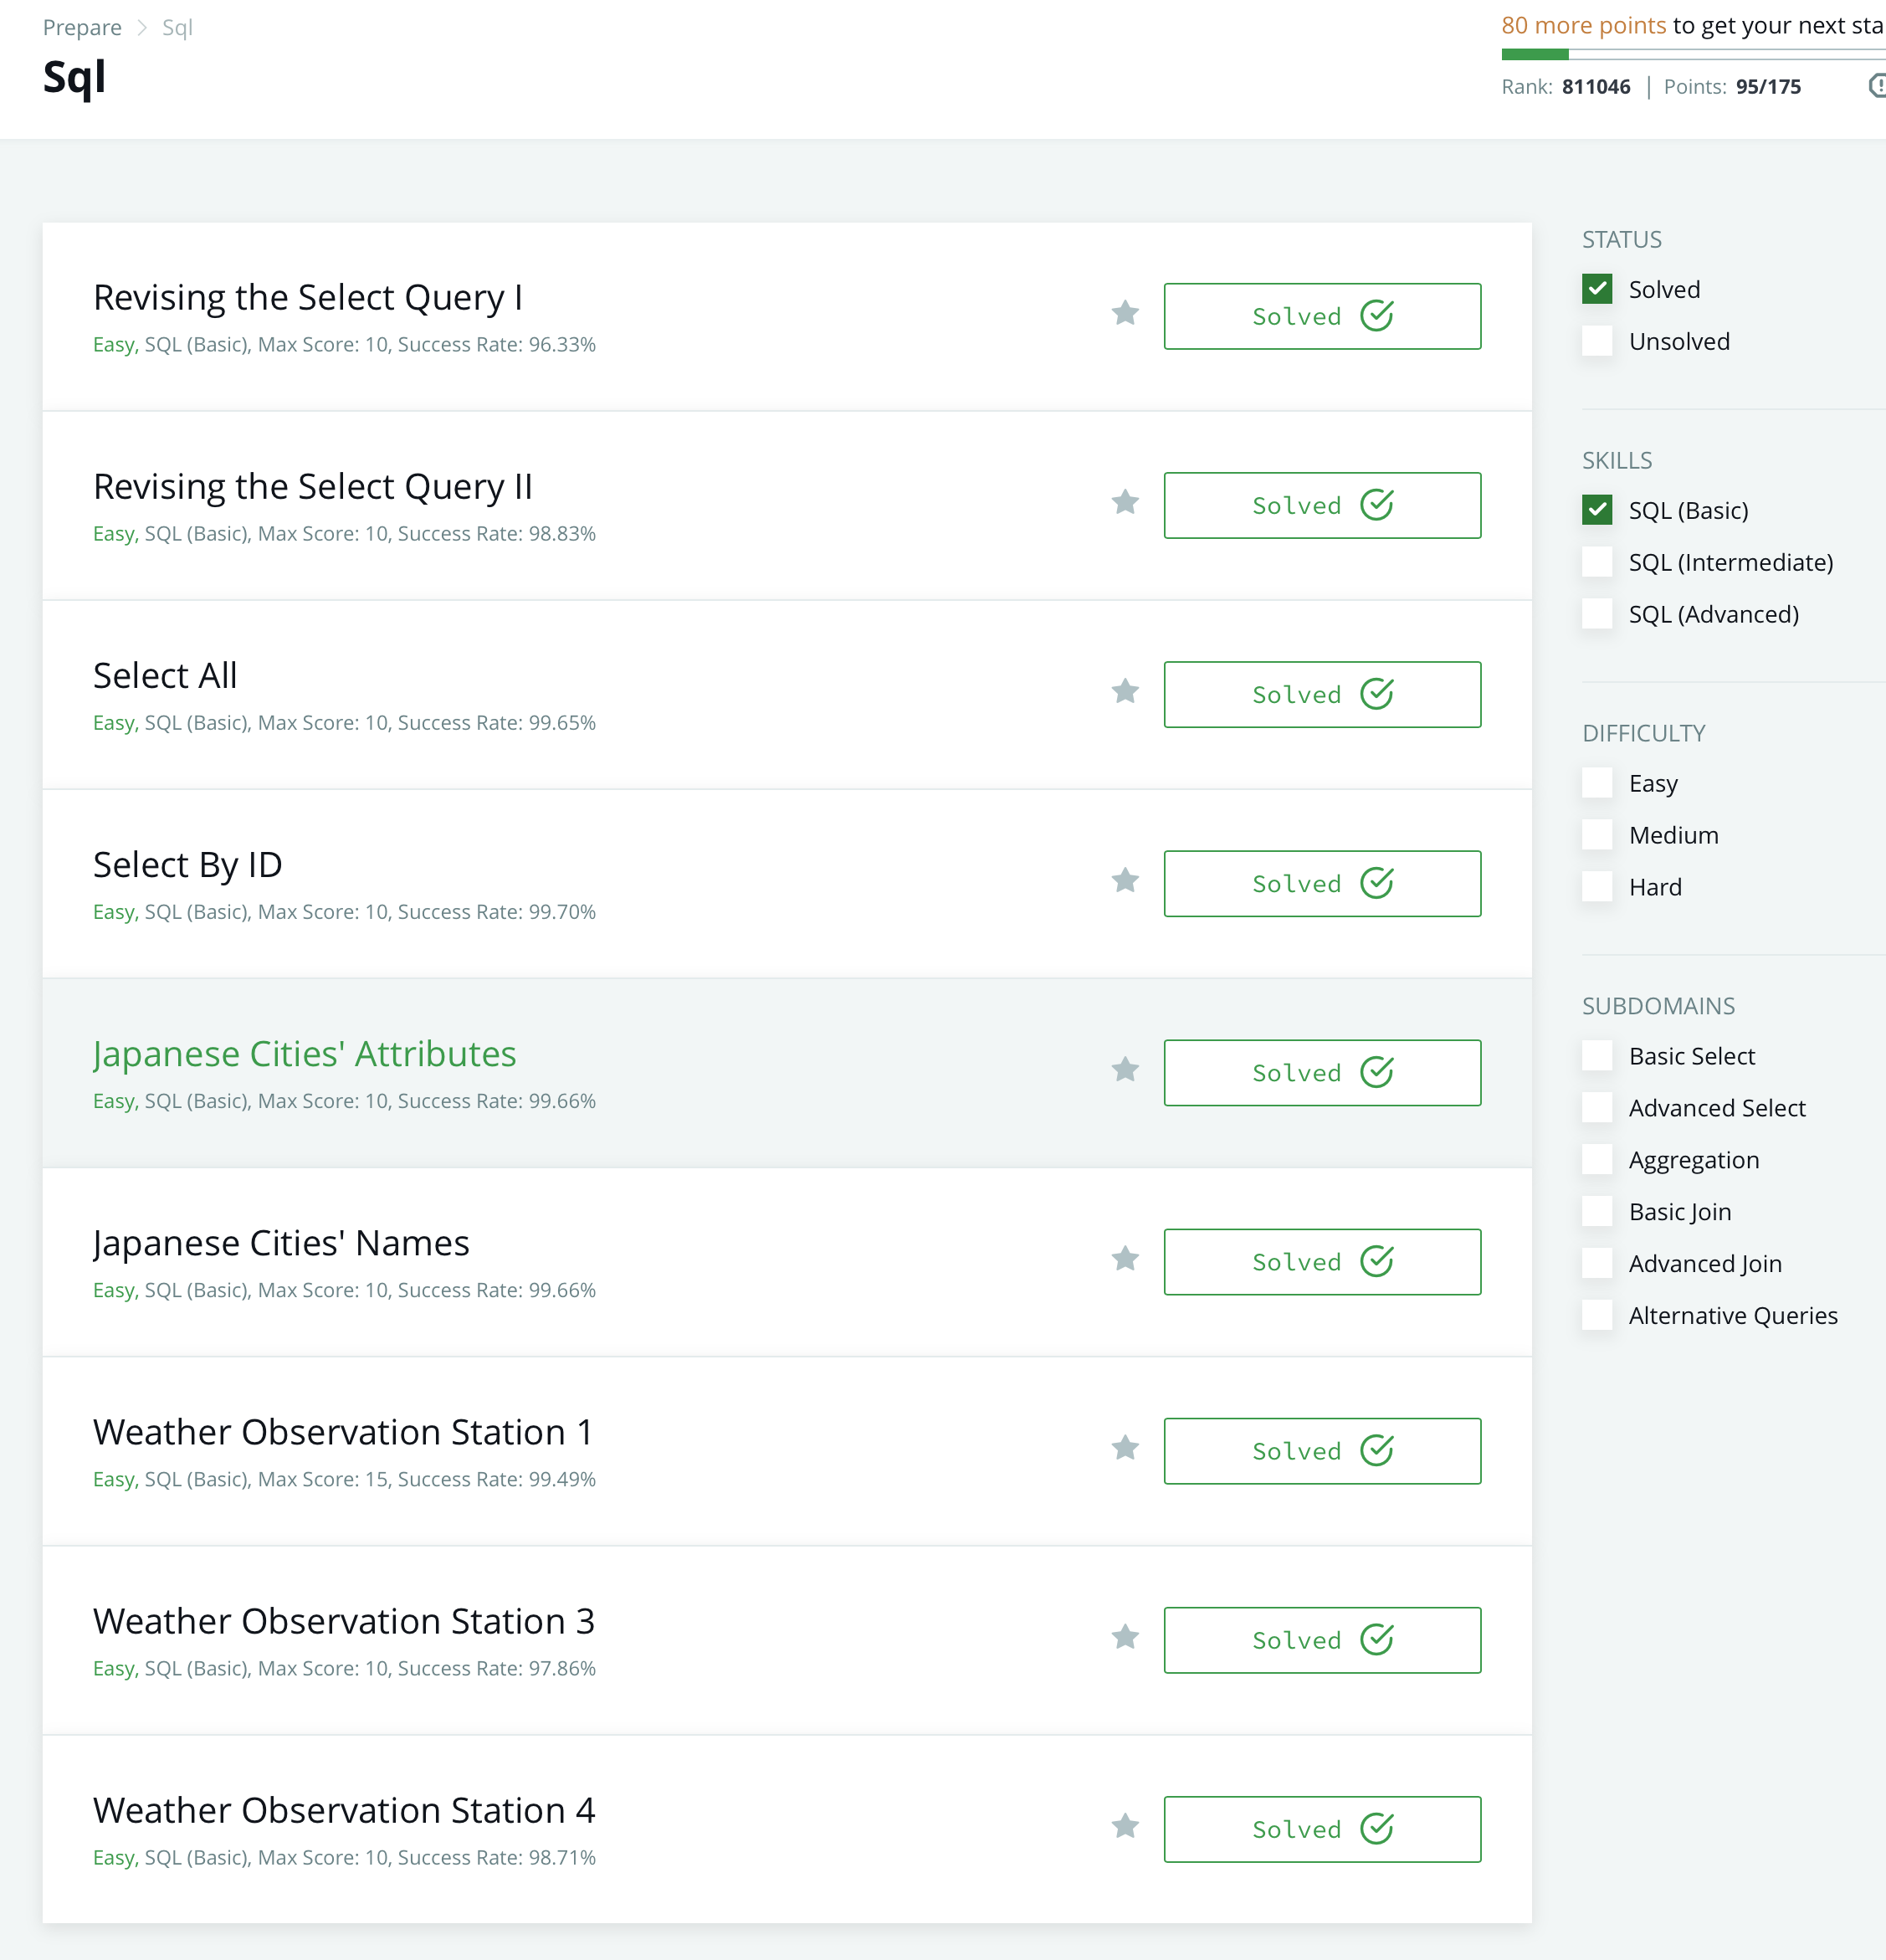
Task: Click Solved button for Weather Observation Station 3
Action: pyautogui.click(x=1322, y=1640)
